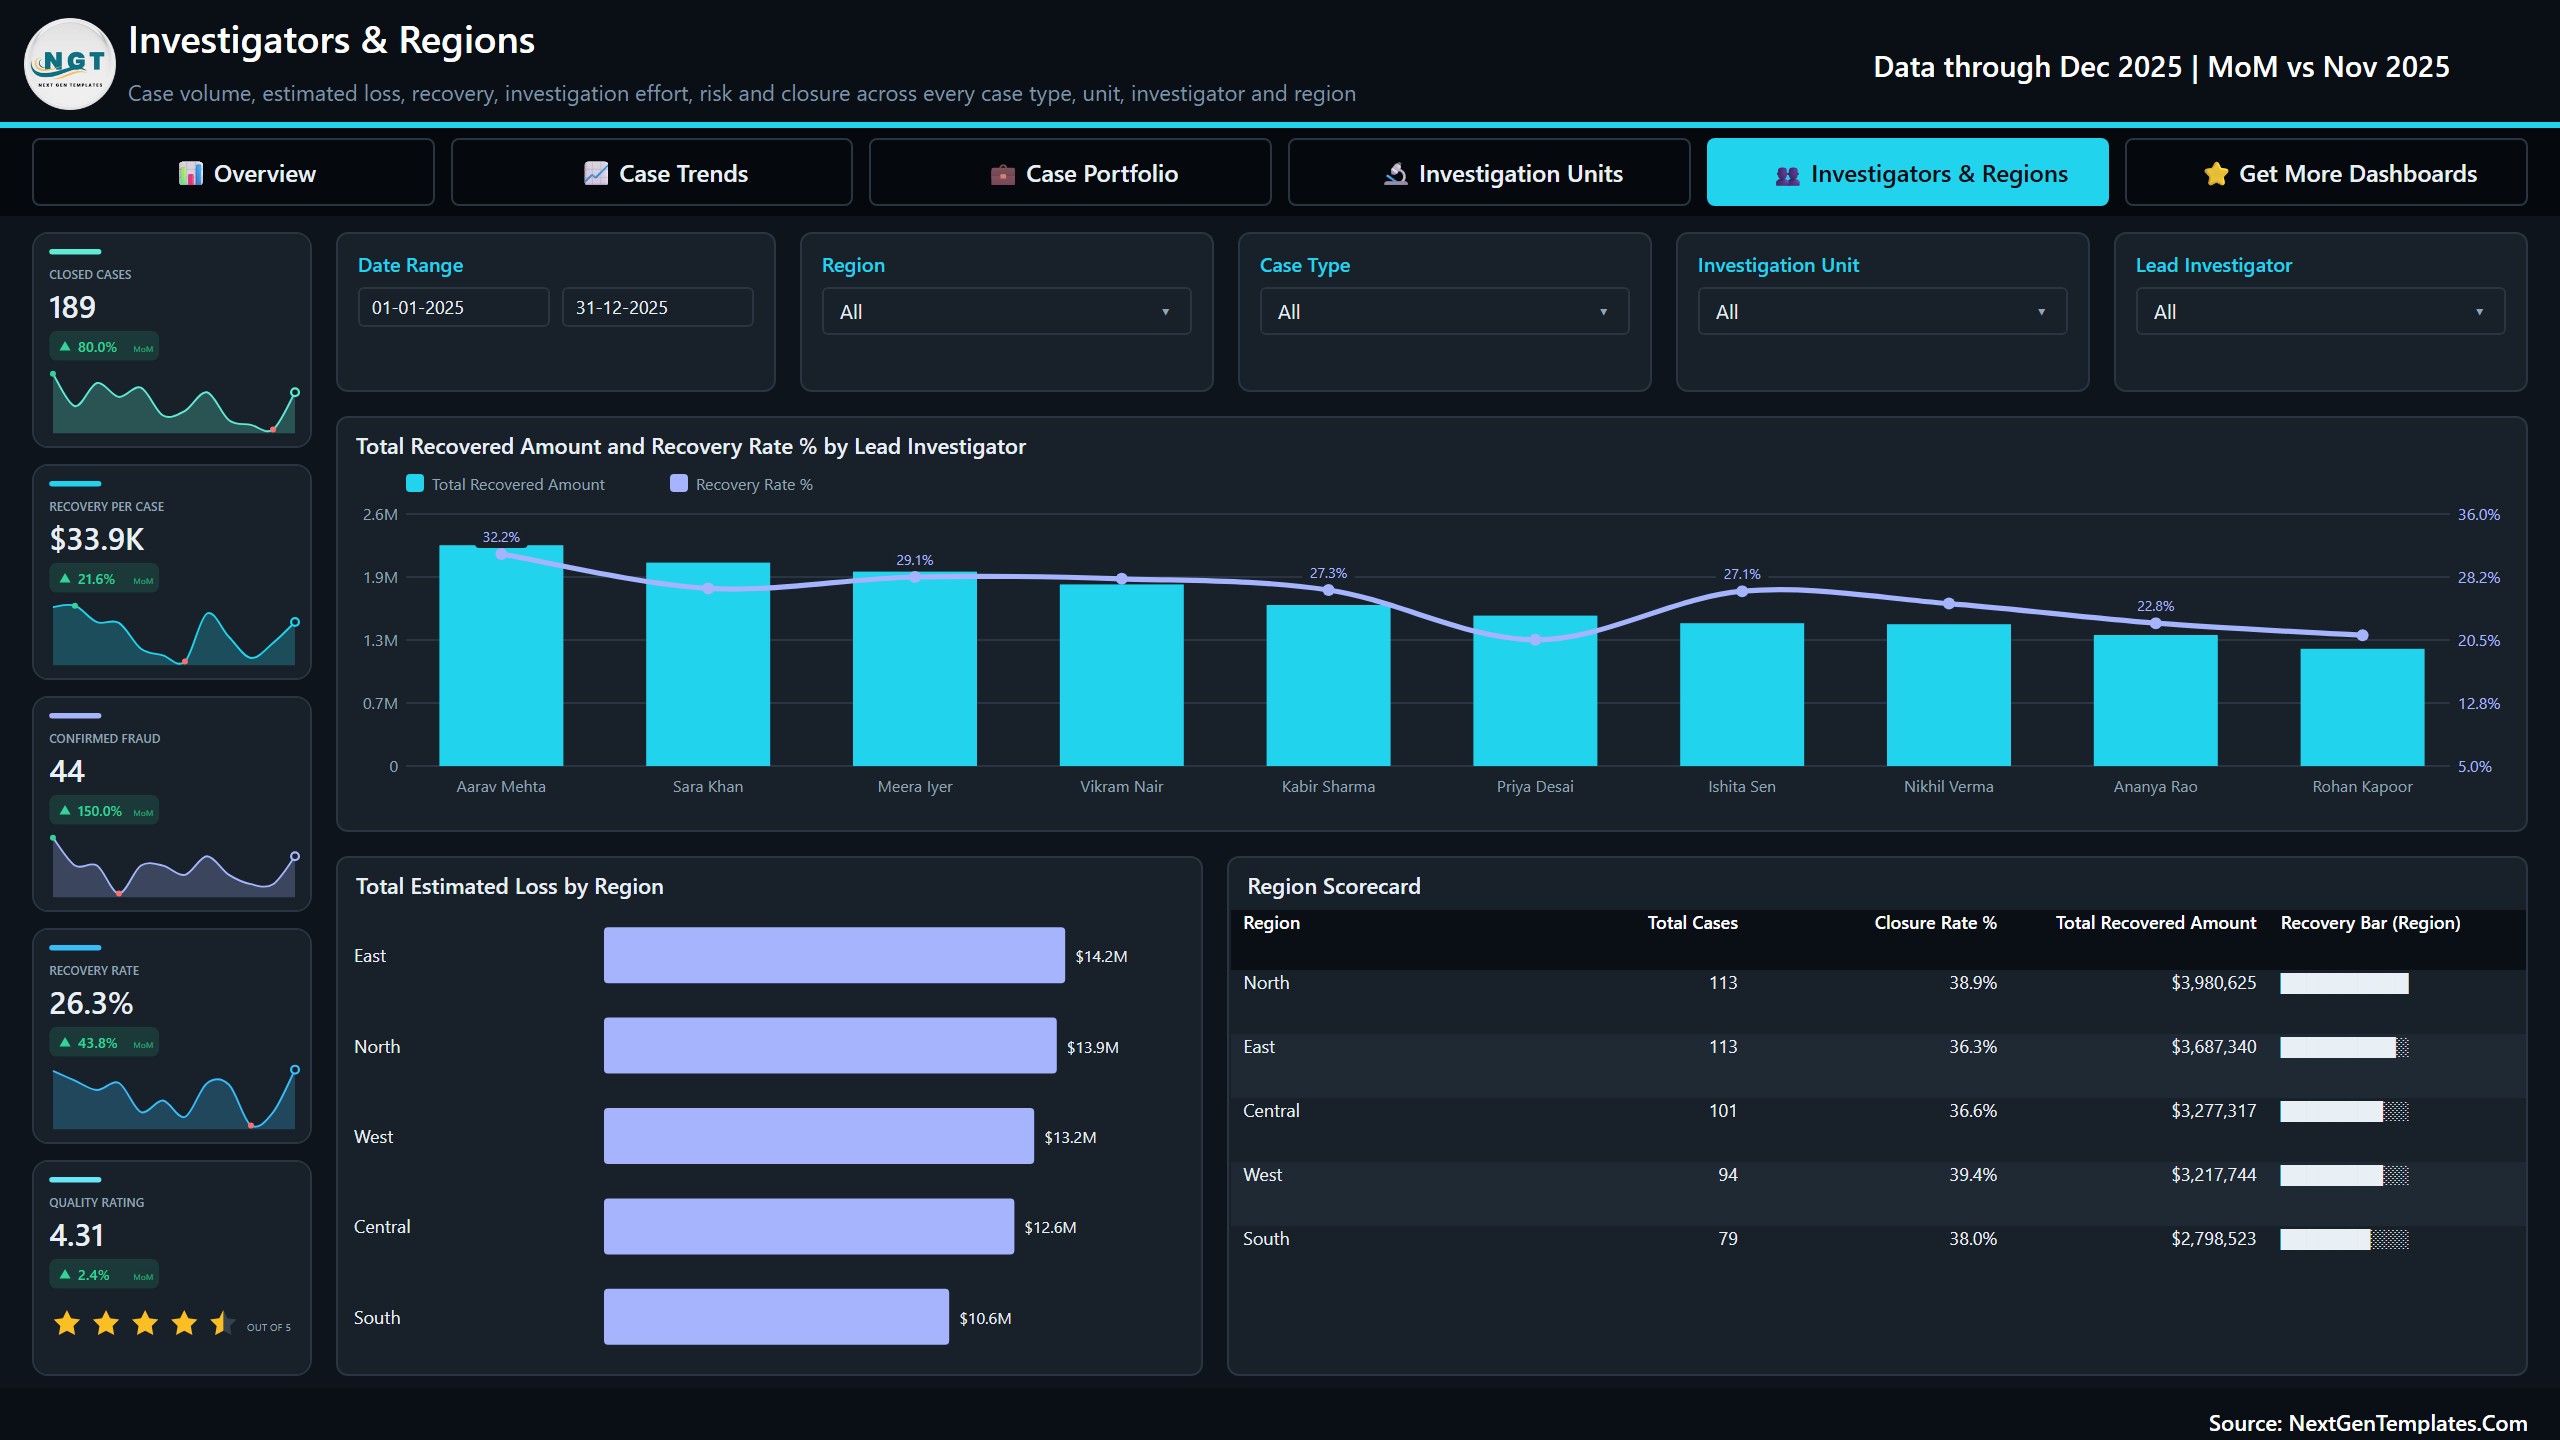
Task: Click Ishita Sen's recovered amount bar
Action: click(x=1742, y=695)
